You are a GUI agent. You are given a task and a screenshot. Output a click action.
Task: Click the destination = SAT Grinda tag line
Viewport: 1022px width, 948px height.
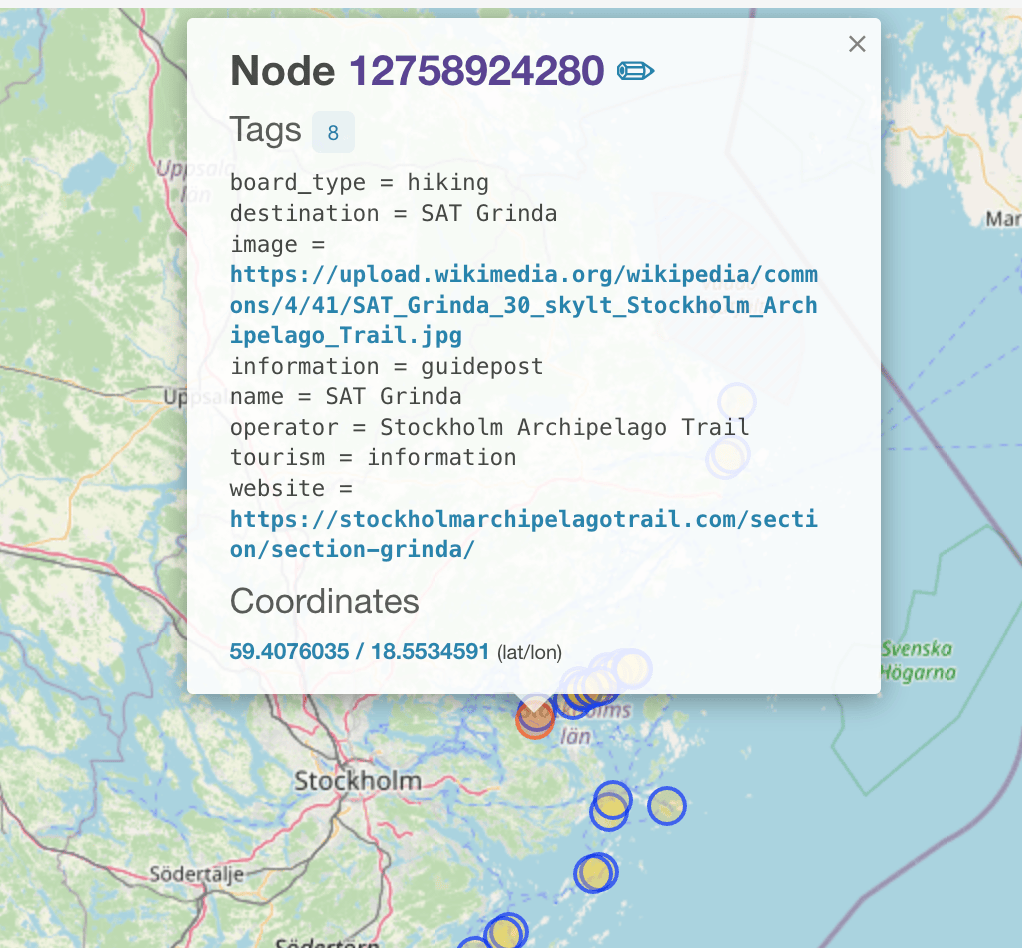pos(393,213)
